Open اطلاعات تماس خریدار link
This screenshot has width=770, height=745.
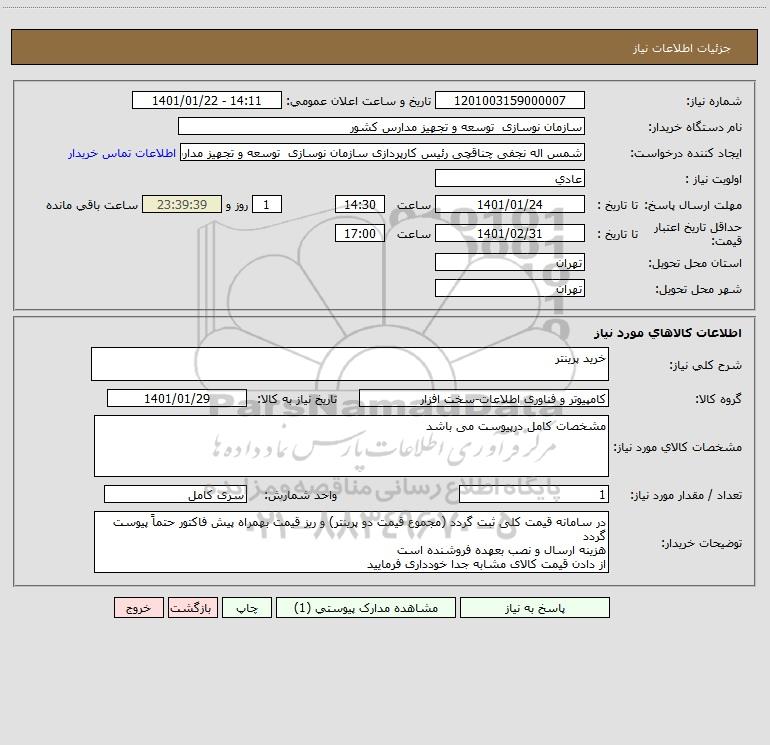pos(122,153)
